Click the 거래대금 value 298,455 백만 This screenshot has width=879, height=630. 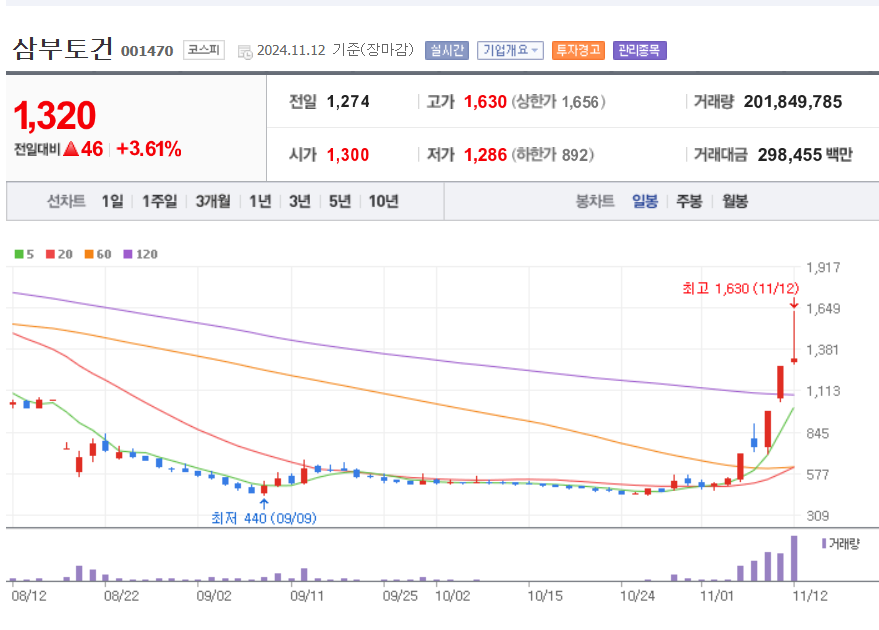tap(805, 155)
